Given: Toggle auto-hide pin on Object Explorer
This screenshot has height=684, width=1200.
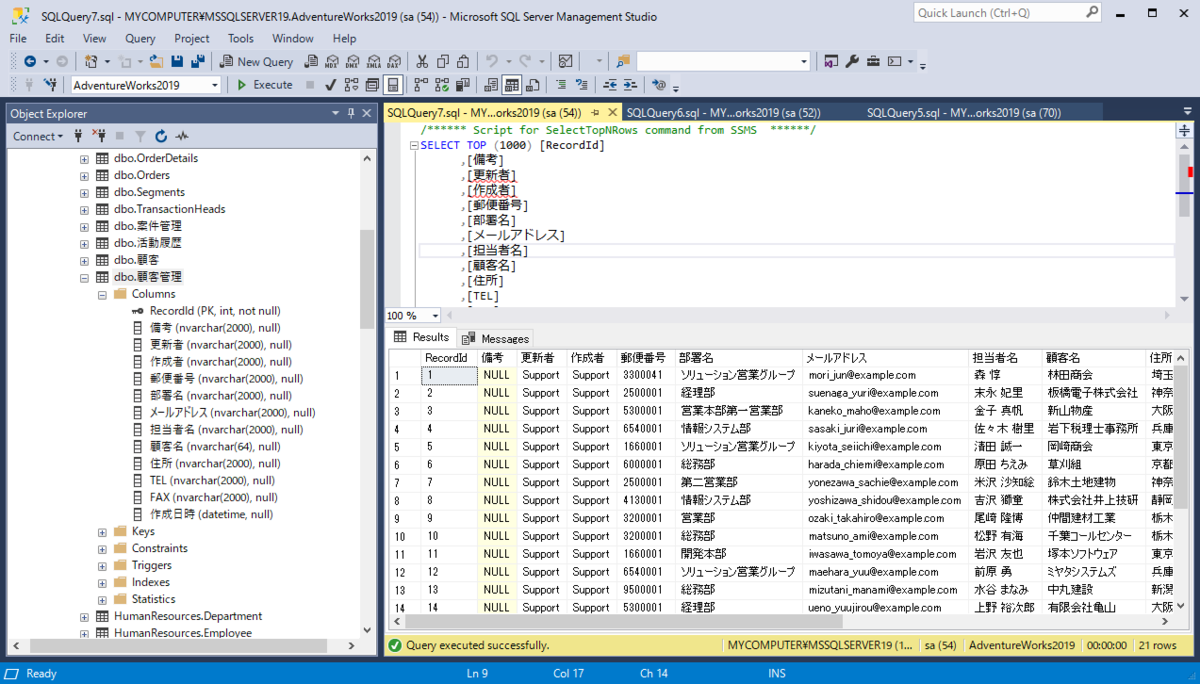Looking at the screenshot, I should click(x=351, y=114).
